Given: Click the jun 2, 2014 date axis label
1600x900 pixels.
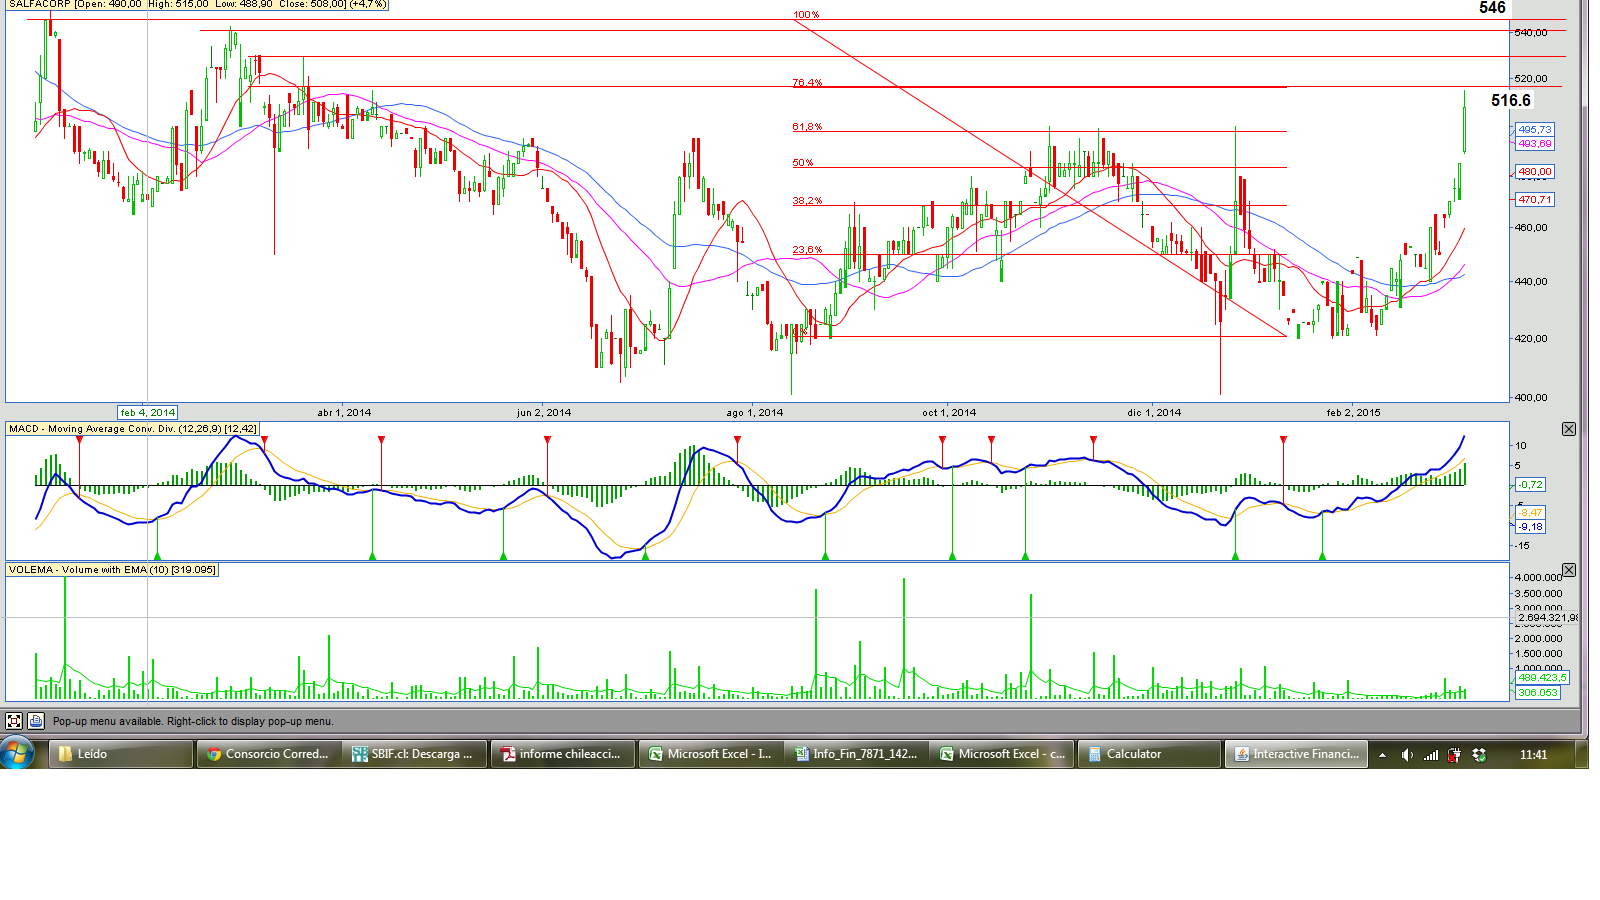Looking at the screenshot, I should tap(544, 412).
